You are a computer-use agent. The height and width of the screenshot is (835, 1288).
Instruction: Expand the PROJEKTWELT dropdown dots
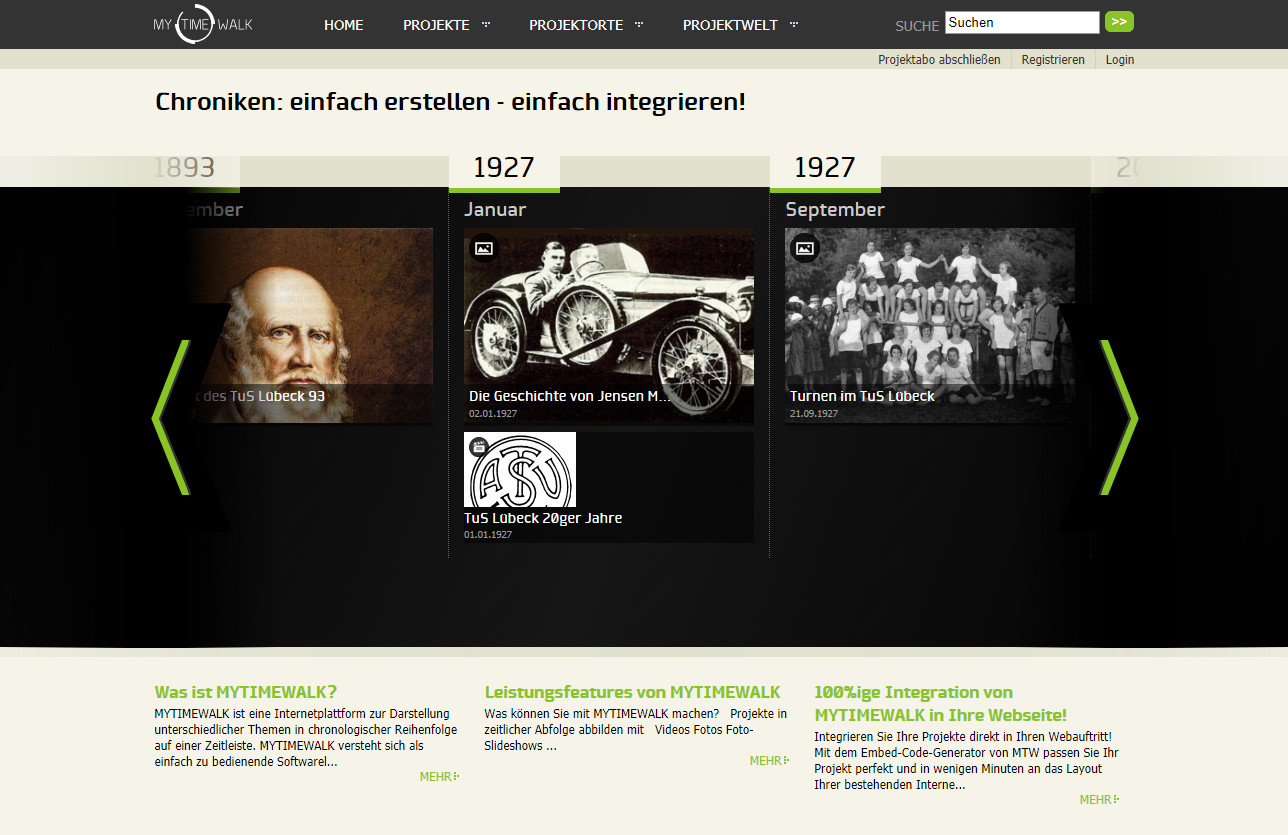point(794,25)
